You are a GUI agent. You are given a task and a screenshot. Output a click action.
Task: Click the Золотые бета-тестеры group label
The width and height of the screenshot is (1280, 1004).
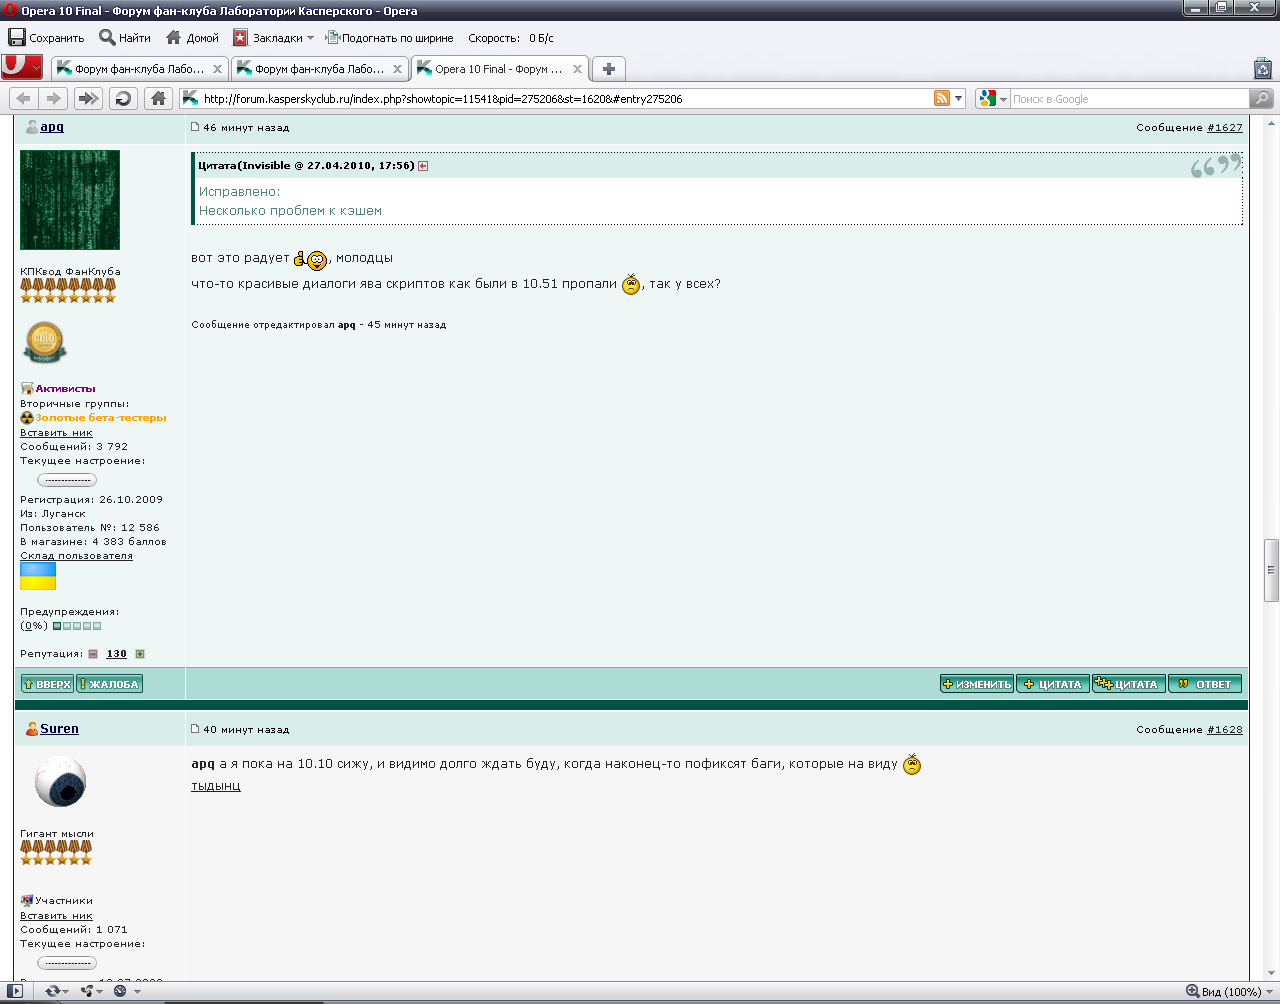pos(101,418)
